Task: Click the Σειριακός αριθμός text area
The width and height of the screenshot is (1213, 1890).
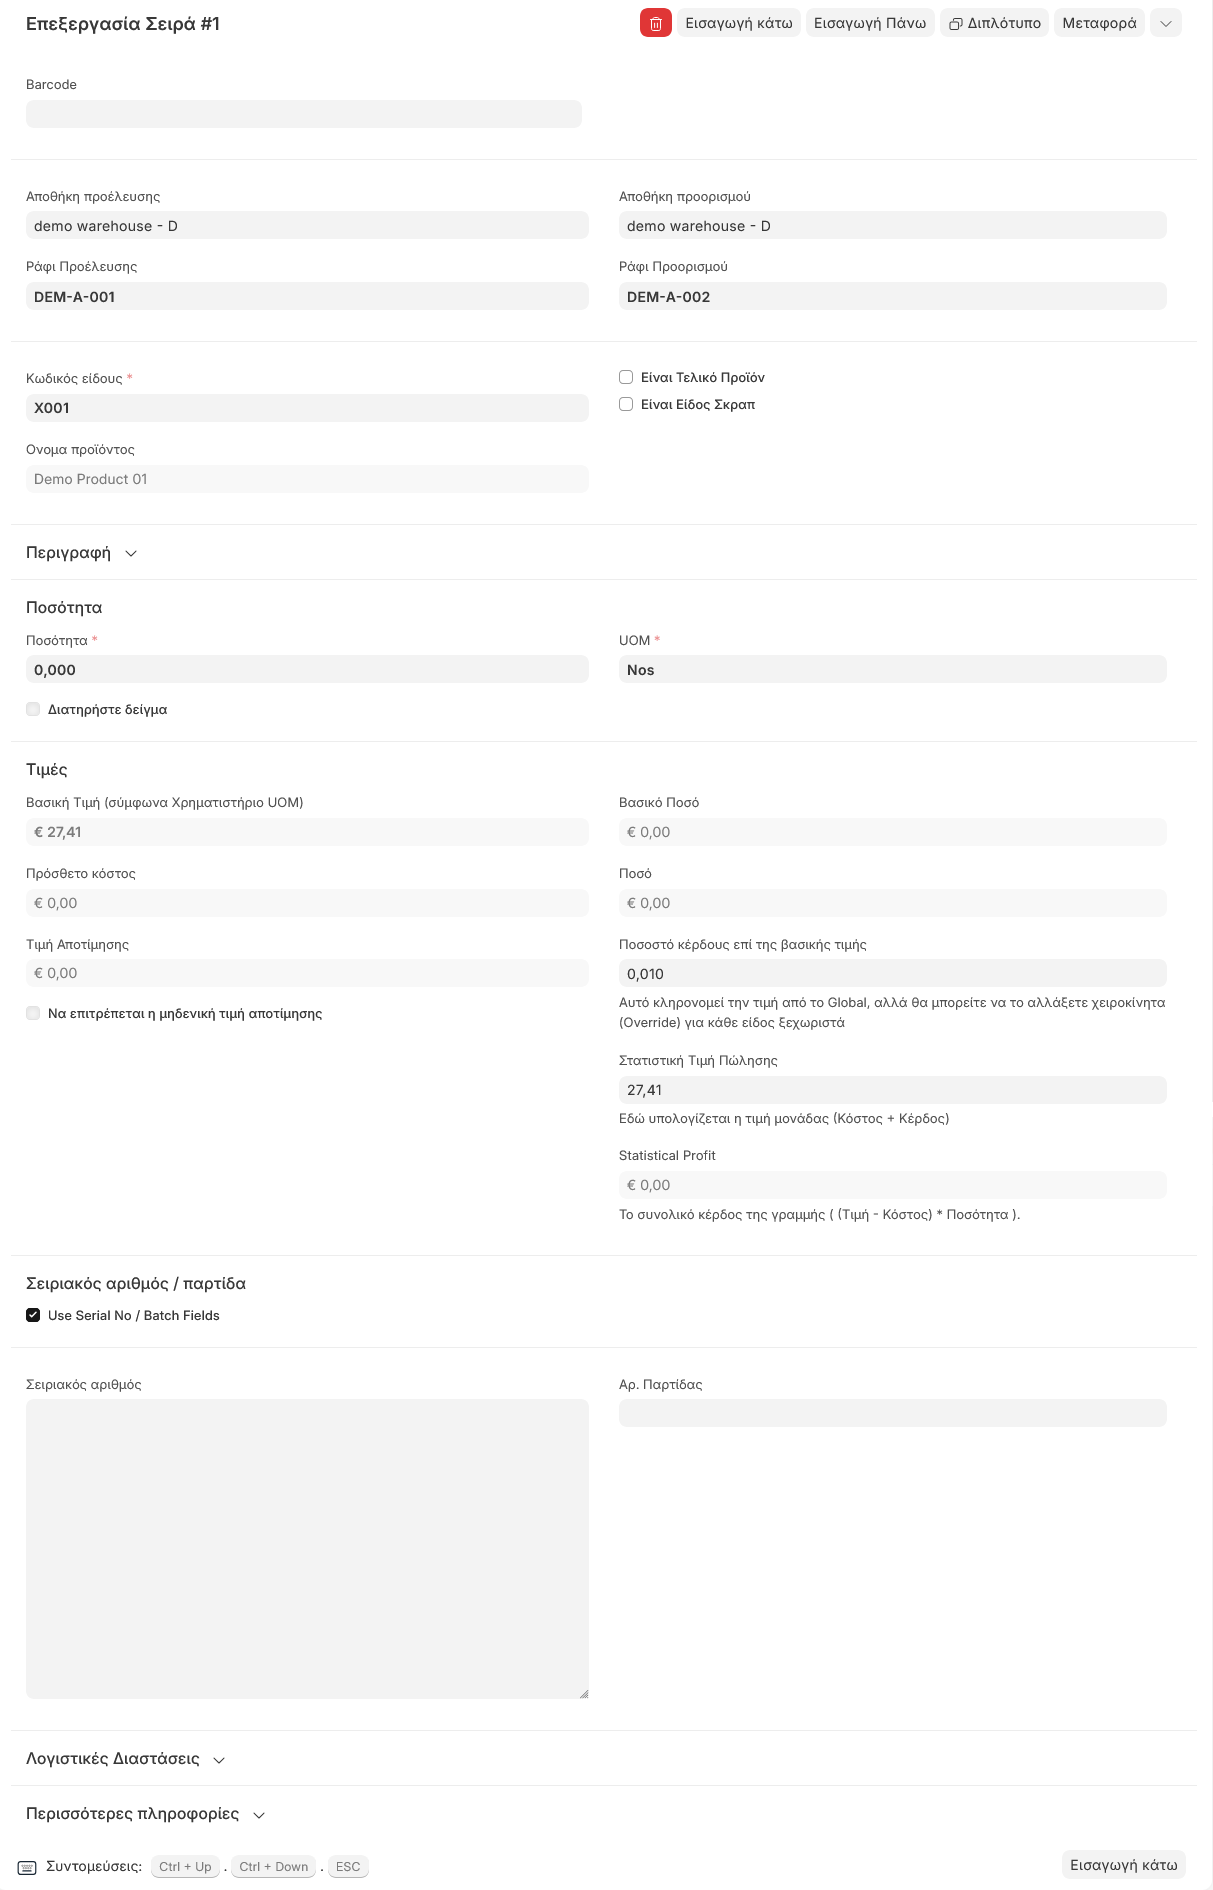Action: tap(306, 1548)
